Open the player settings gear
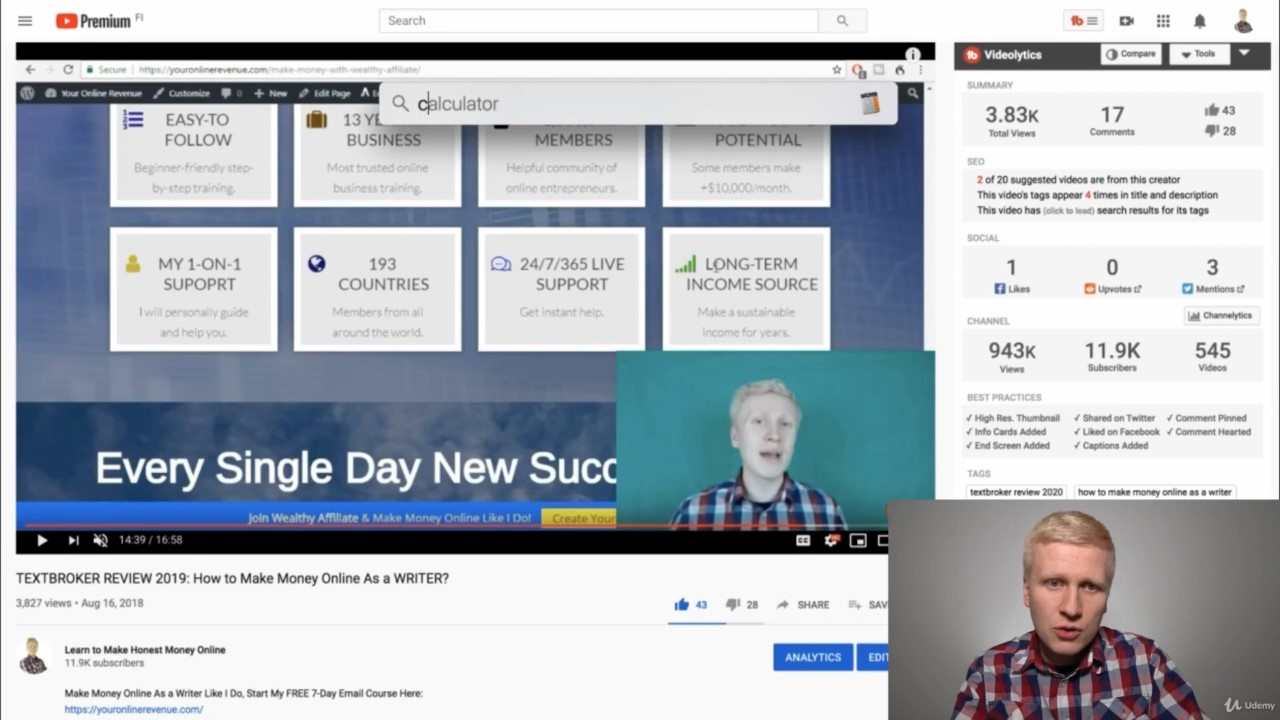This screenshot has width=1280, height=720. click(x=830, y=540)
